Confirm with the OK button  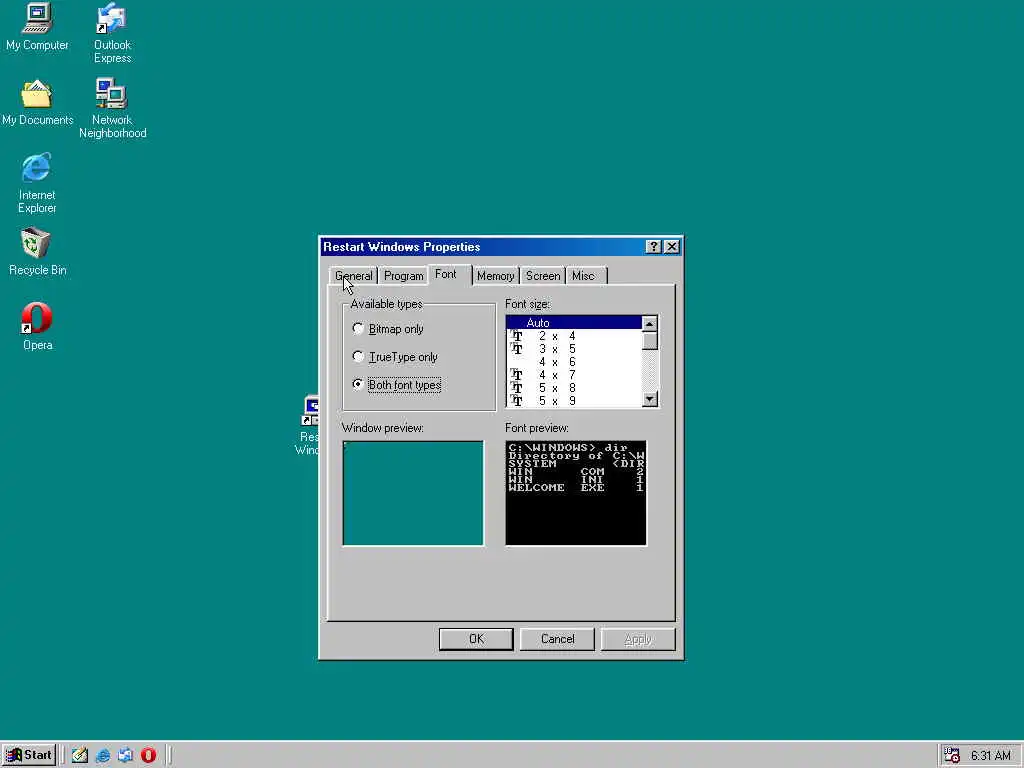point(476,639)
